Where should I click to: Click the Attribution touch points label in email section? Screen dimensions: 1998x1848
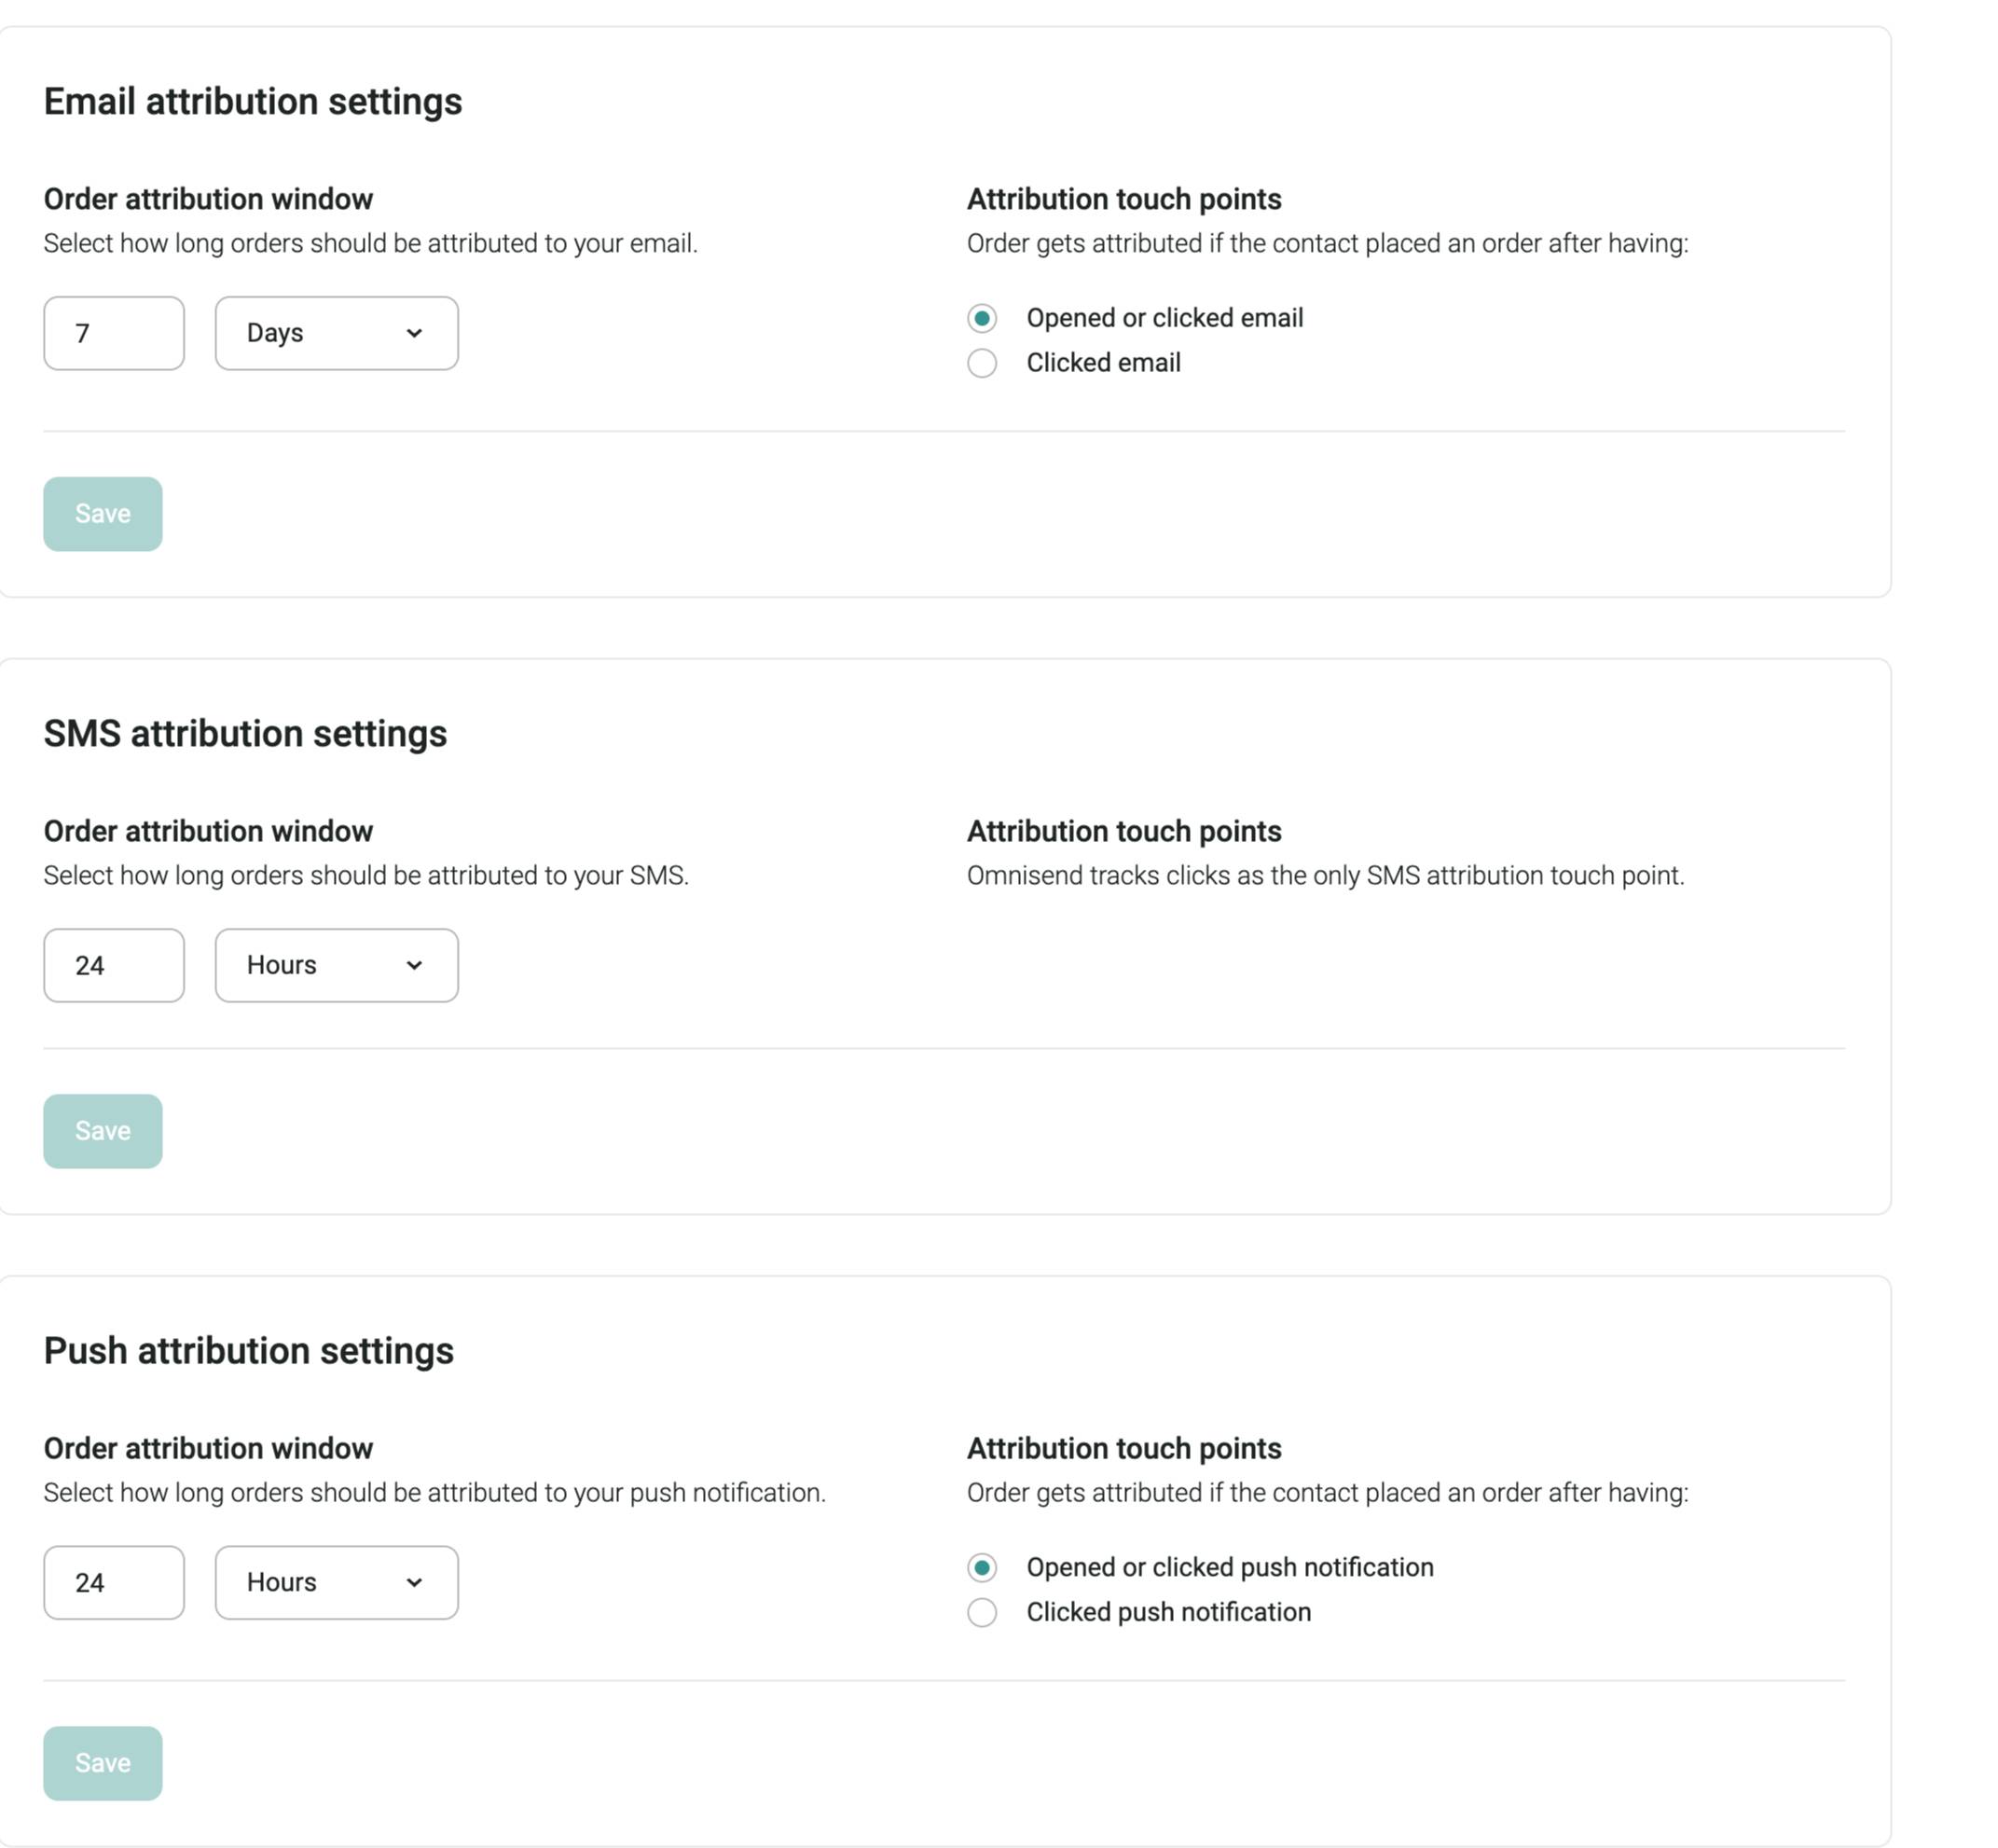(x=1123, y=199)
